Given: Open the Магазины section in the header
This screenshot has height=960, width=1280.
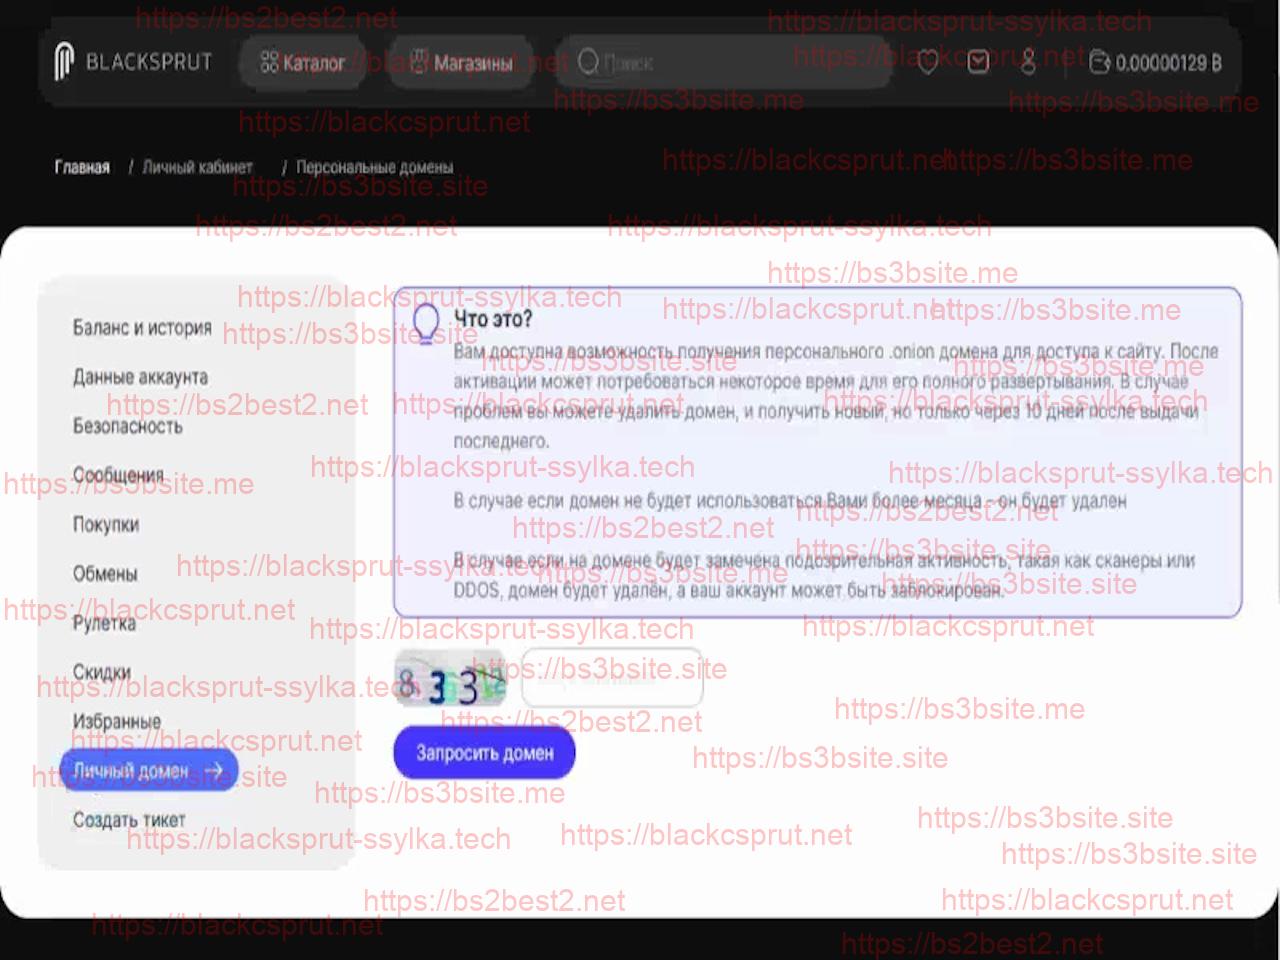Looking at the screenshot, I should pos(463,63).
